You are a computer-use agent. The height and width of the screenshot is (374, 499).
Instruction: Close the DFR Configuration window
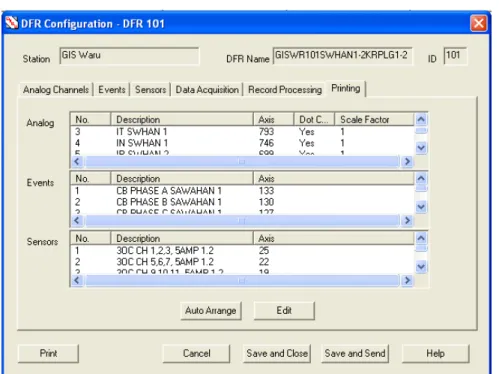tap(478, 23)
